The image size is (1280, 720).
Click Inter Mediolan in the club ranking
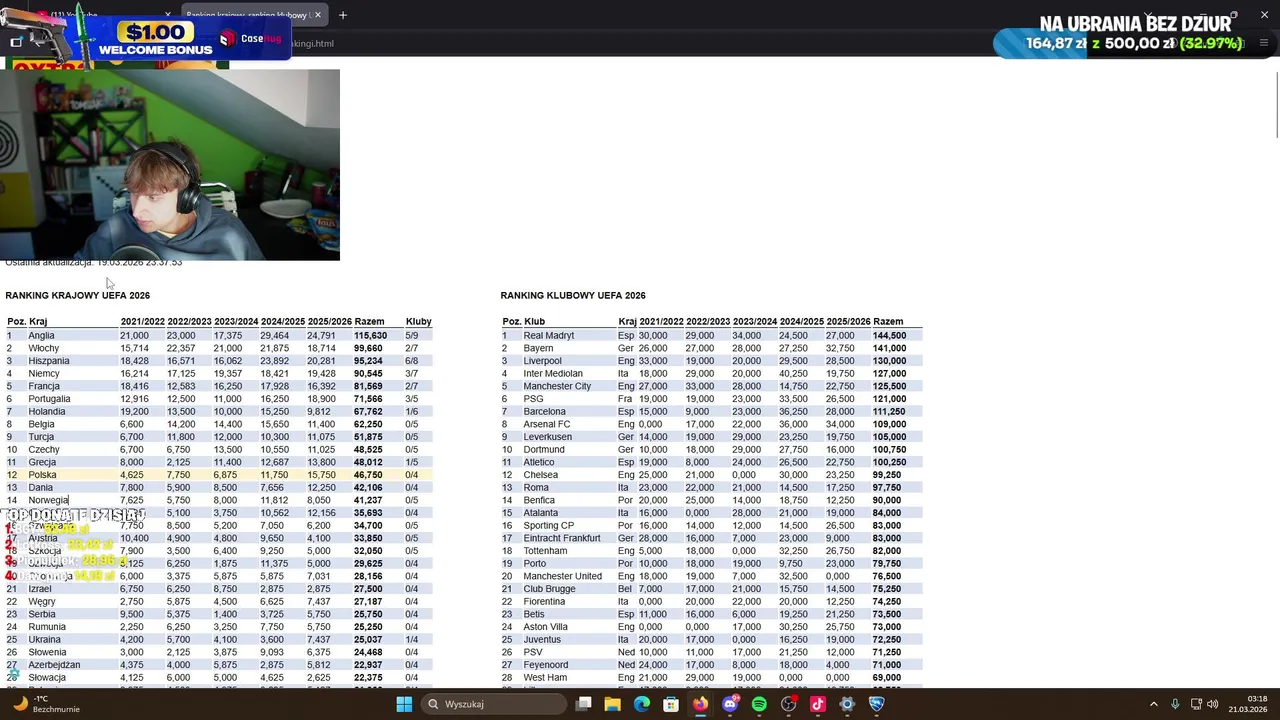coord(553,374)
